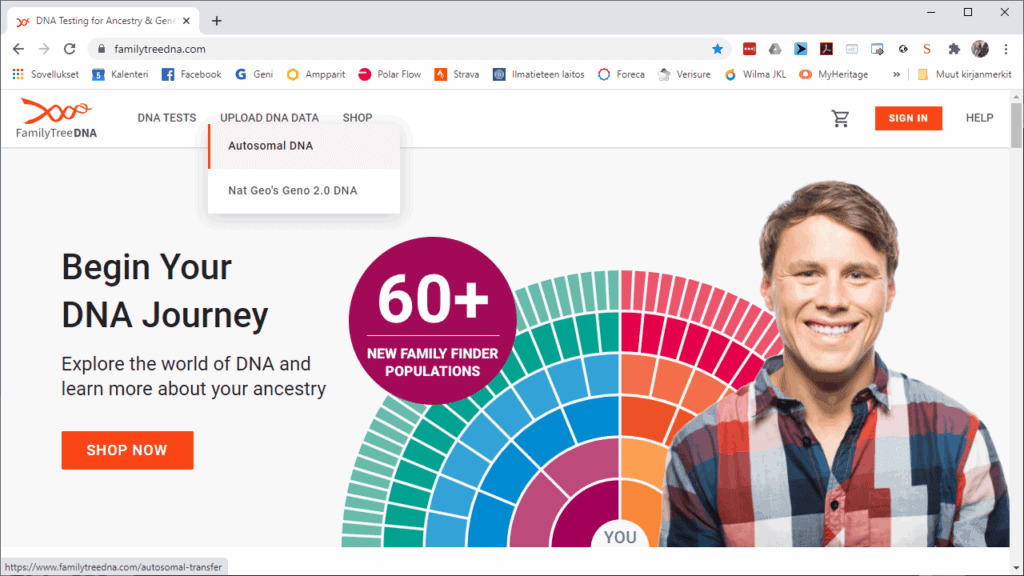This screenshot has height=576, width=1024.
Task: Open the Facebook bookmark
Action: point(191,74)
